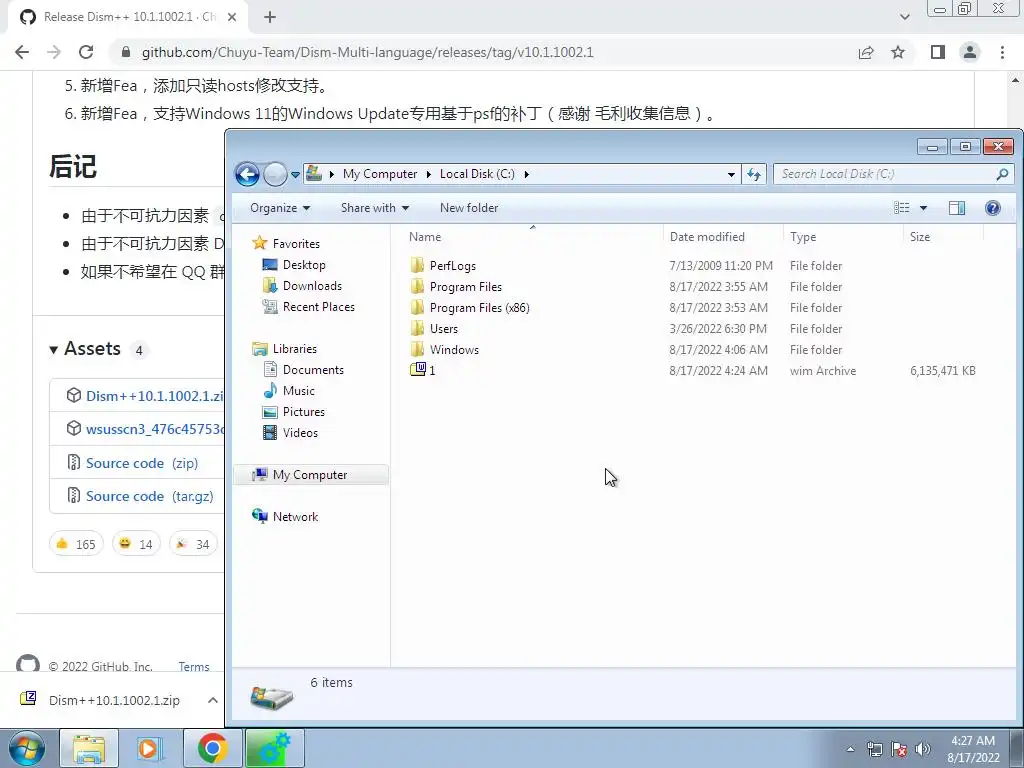Image resolution: width=1024 pixels, height=768 pixels.
Task: Bookmark this page with the star icon
Action: [898, 52]
